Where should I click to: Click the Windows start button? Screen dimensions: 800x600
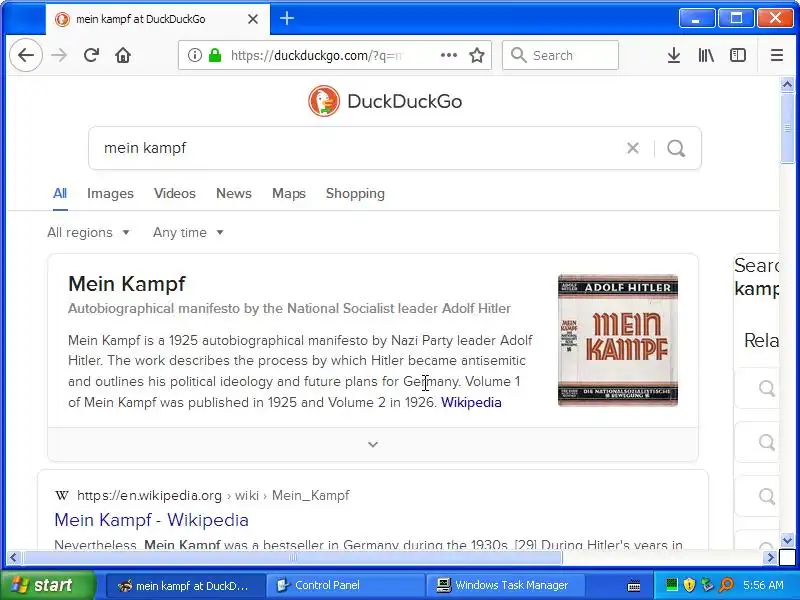tap(47, 585)
